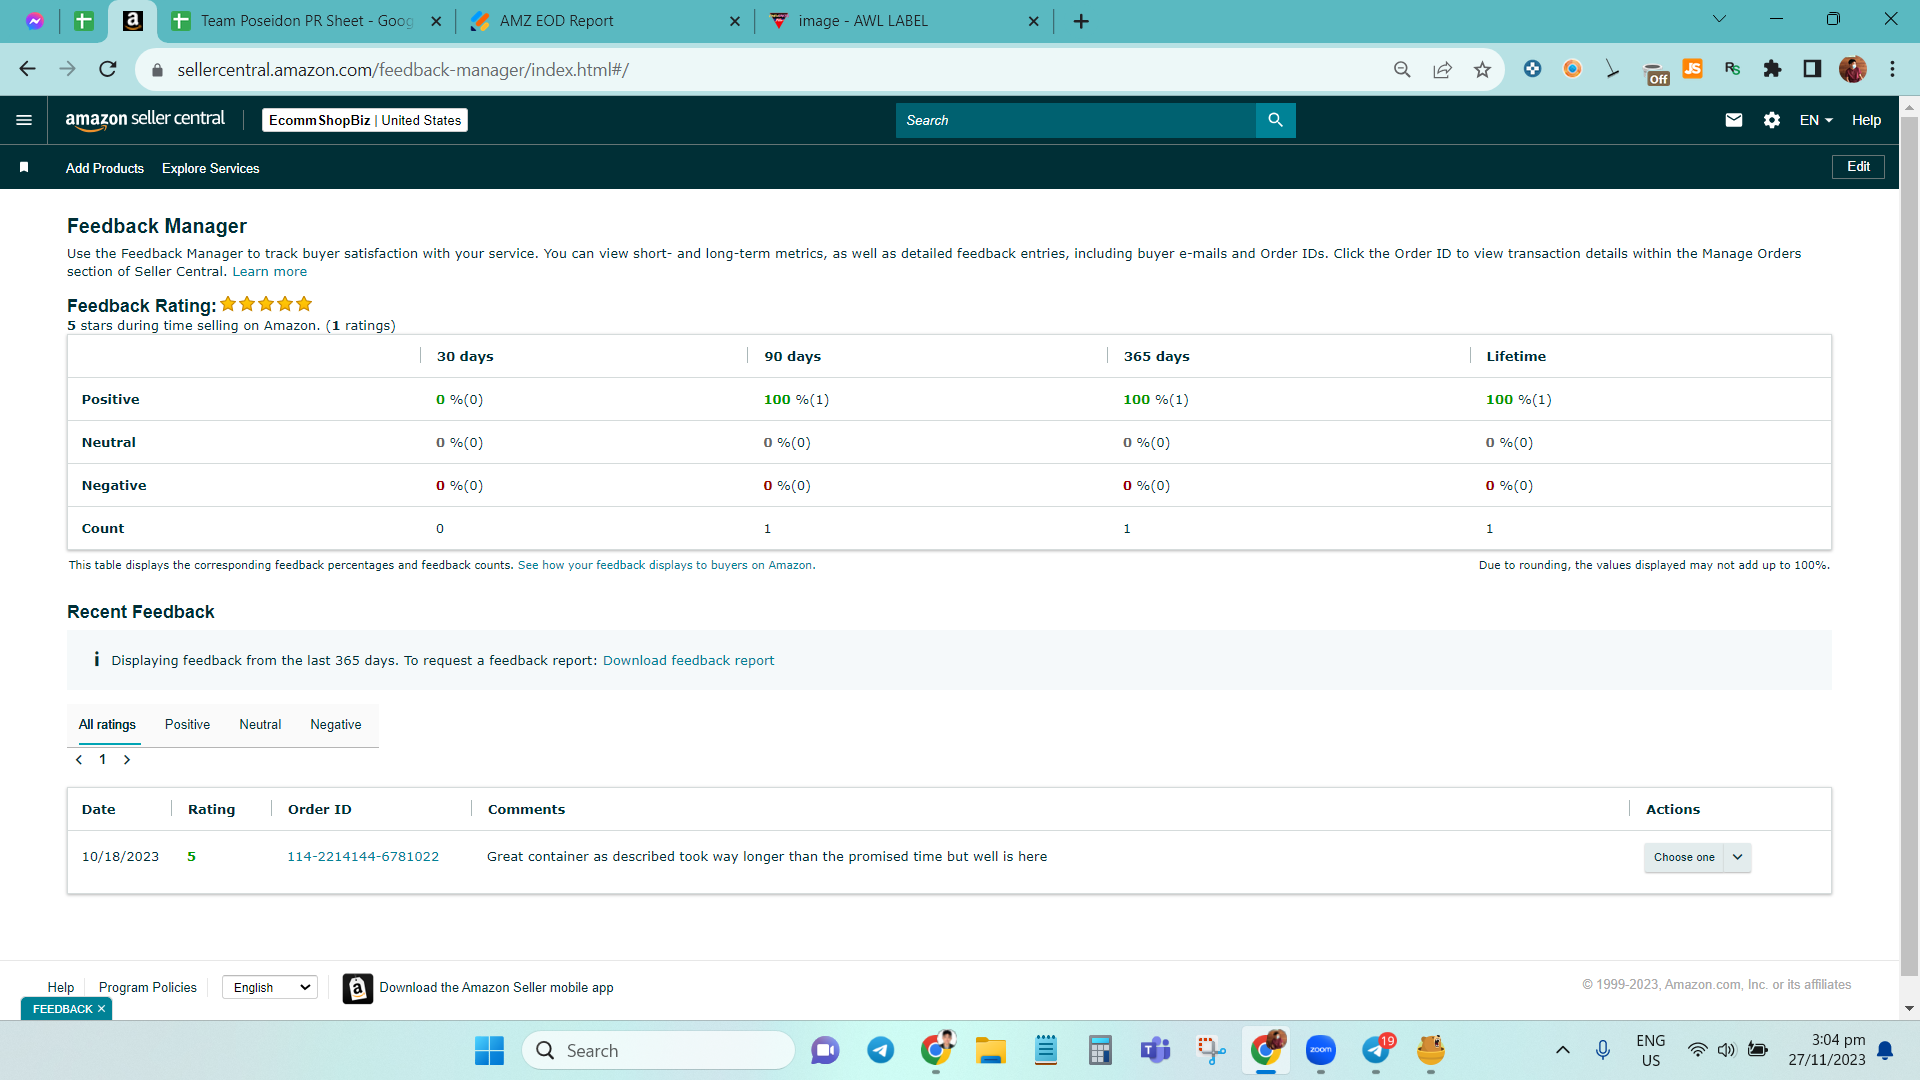Image resolution: width=1920 pixels, height=1080 pixels.
Task: Open See how your feedback displays link
Action: point(665,565)
